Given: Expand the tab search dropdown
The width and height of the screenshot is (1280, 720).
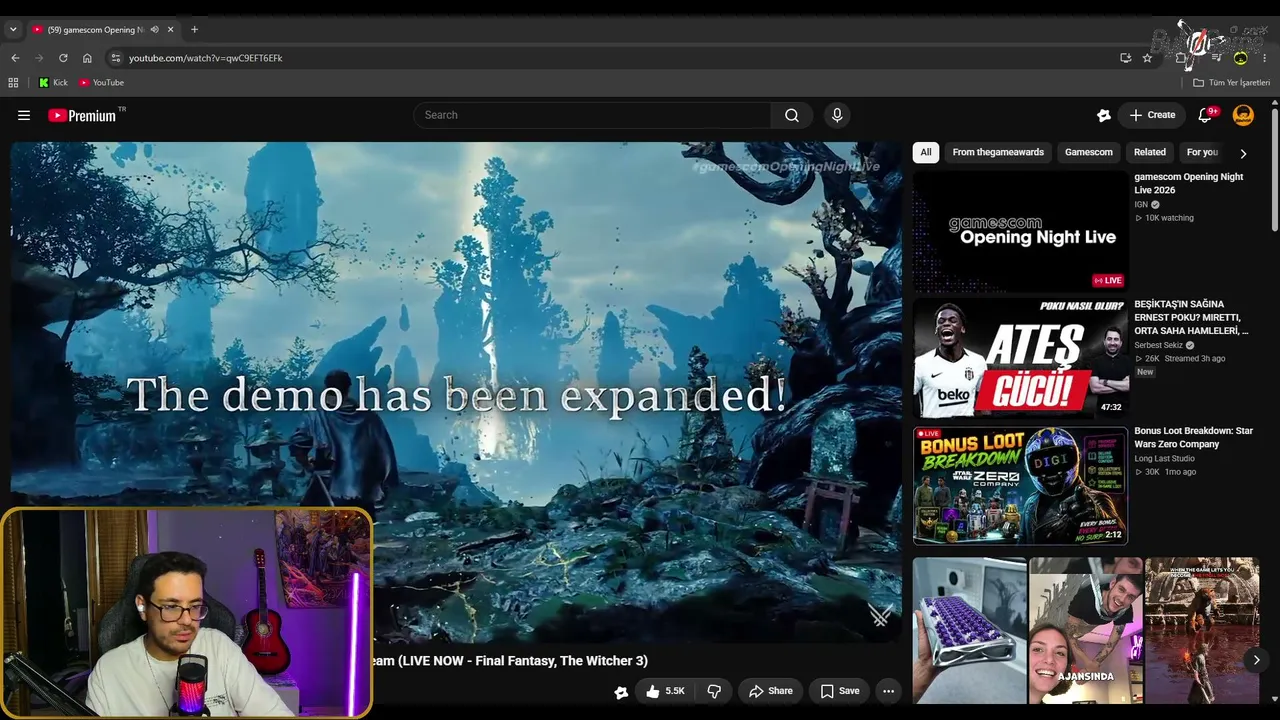Looking at the screenshot, I should (x=13, y=30).
